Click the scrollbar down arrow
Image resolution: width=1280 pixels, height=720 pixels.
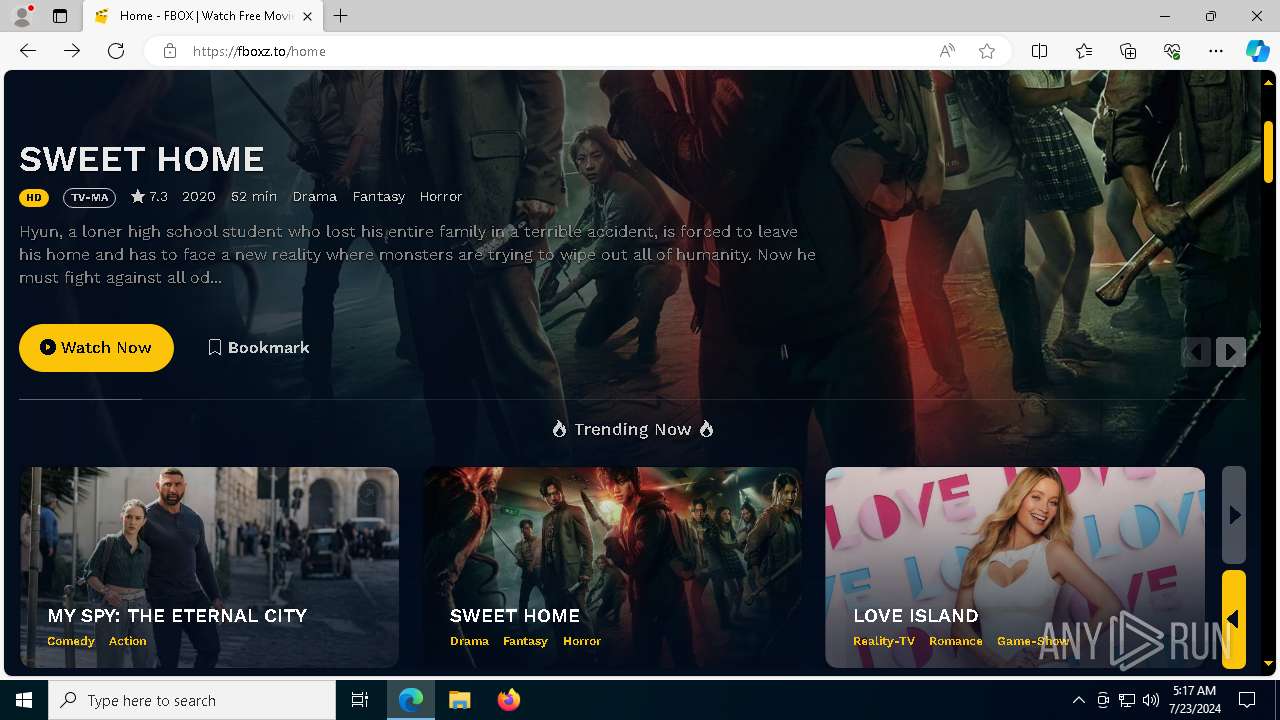tap(1268, 663)
